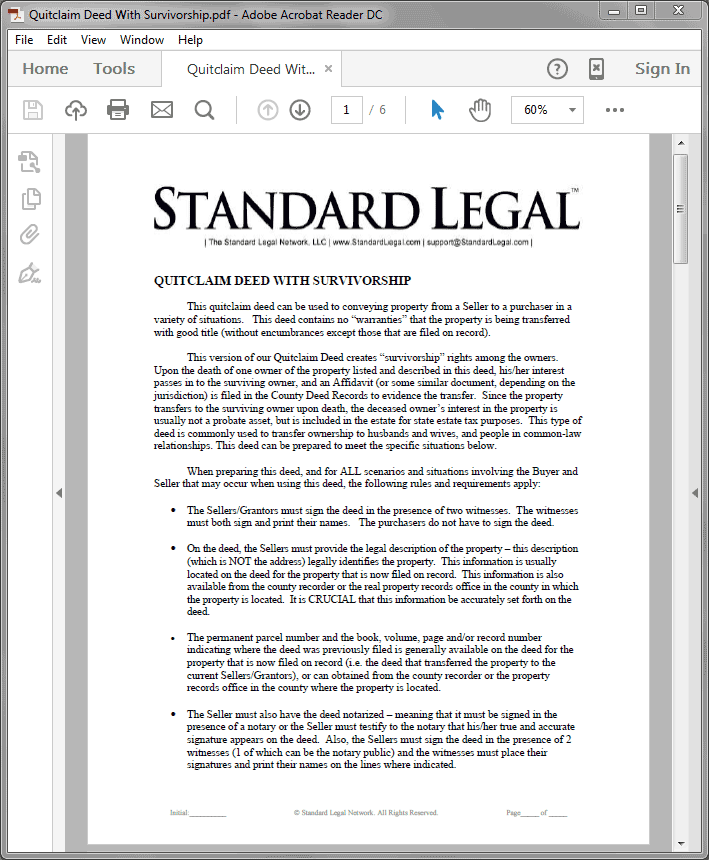The height and width of the screenshot is (860, 709).
Task: Click the scroll down arrow
Action: pyautogui.click(x=681, y=844)
